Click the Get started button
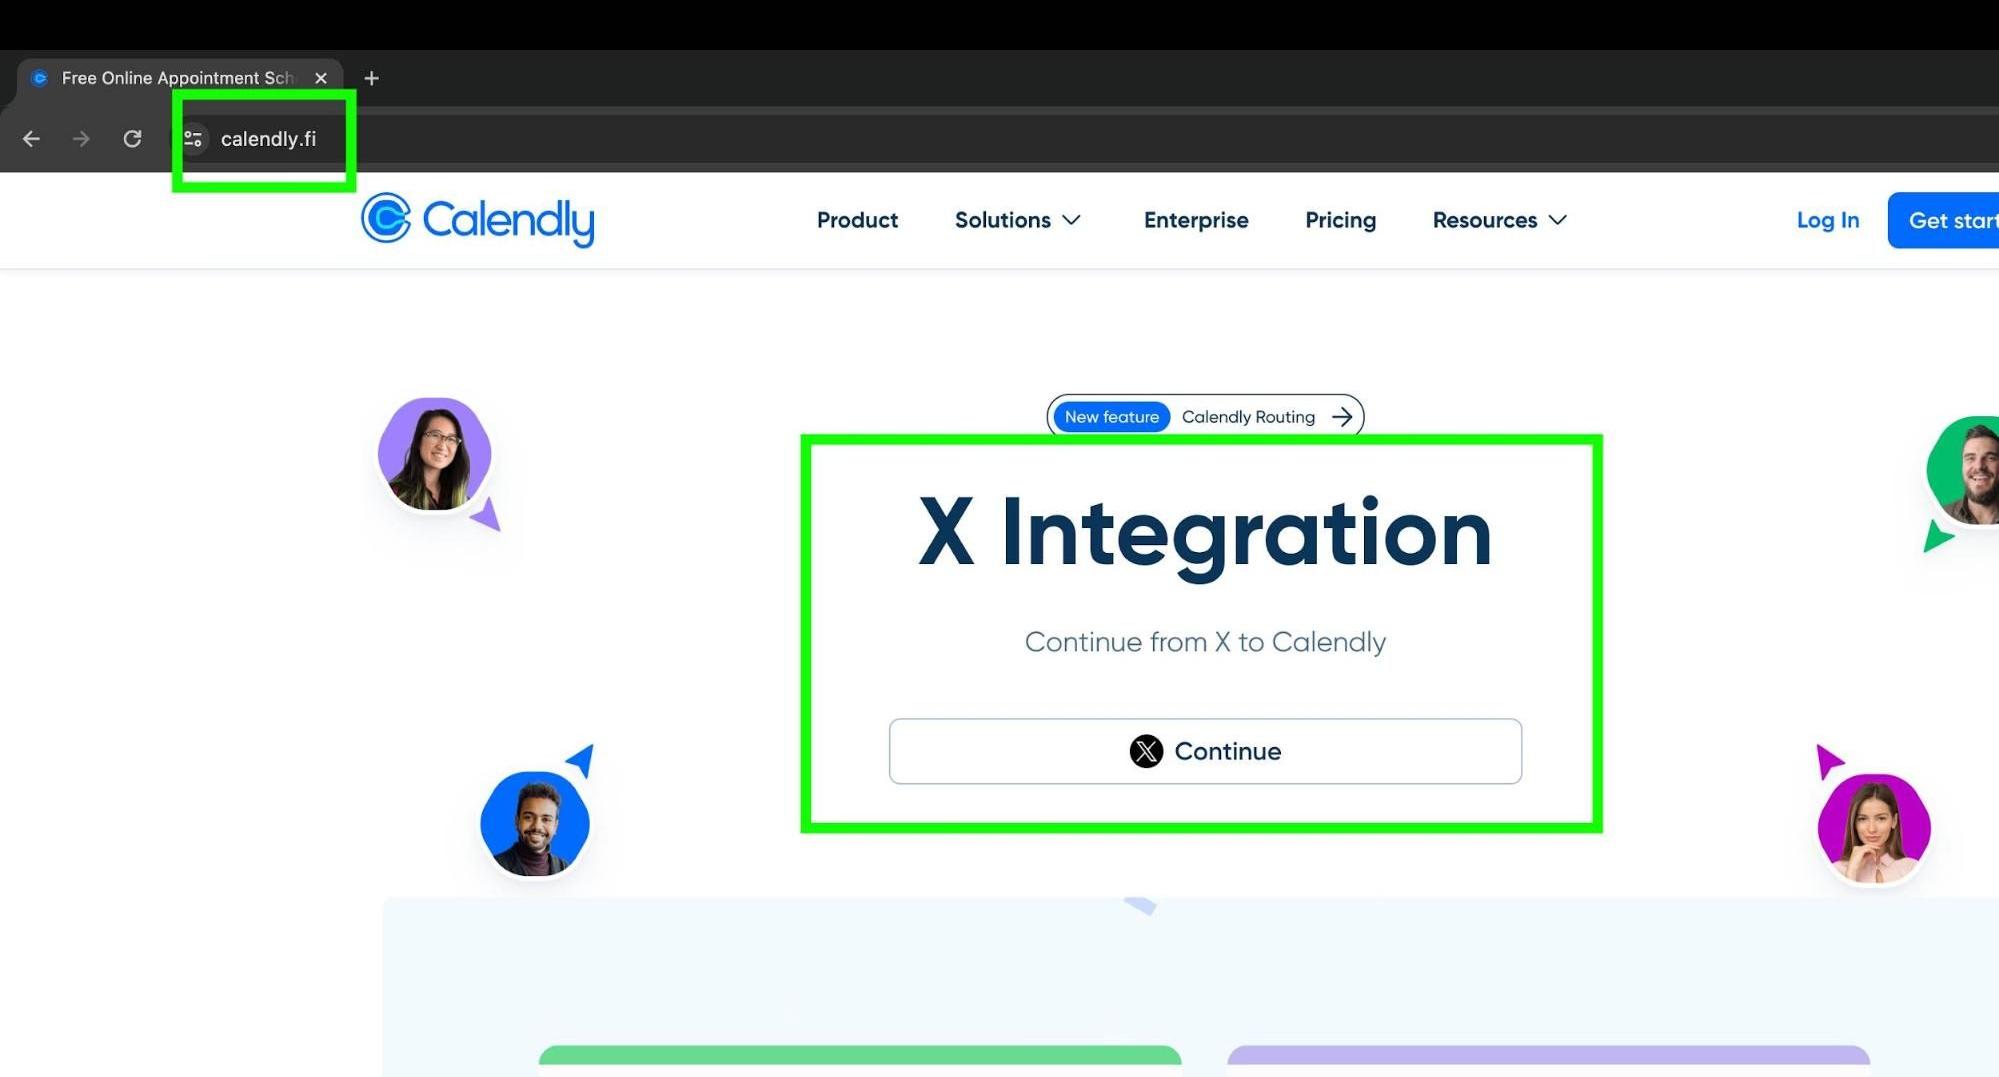The height and width of the screenshot is (1077, 1999). (1943, 220)
